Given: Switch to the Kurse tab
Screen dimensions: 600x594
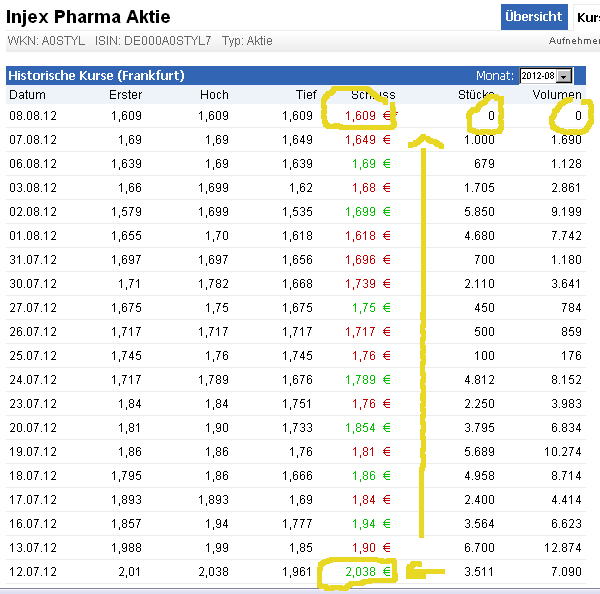Looking at the screenshot, I should (587, 17).
